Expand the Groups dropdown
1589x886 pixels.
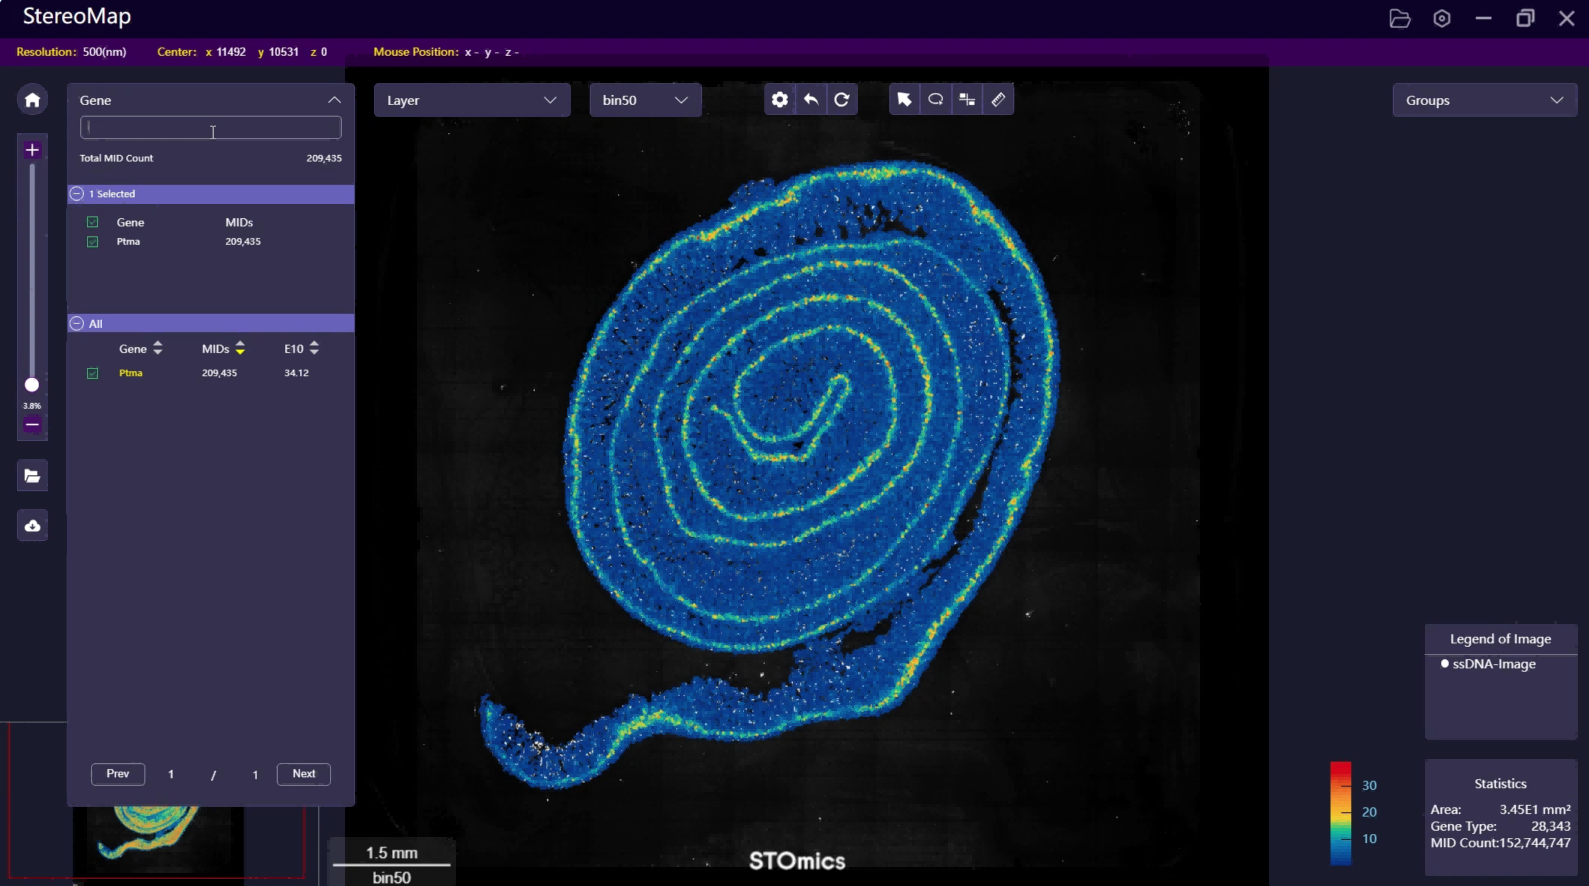(x=1484, y=100)
